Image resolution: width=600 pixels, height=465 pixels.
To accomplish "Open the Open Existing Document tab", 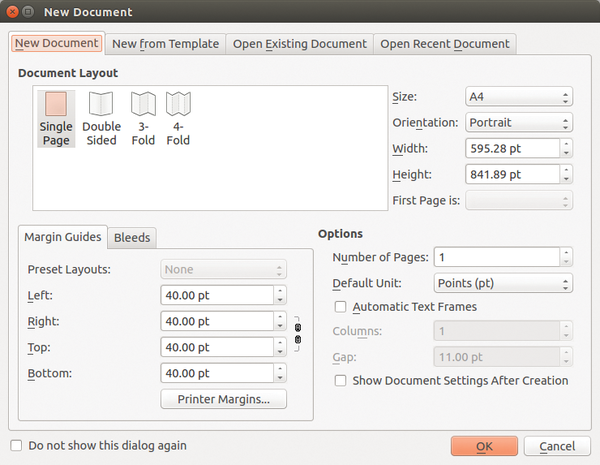I will click(300, 44).
